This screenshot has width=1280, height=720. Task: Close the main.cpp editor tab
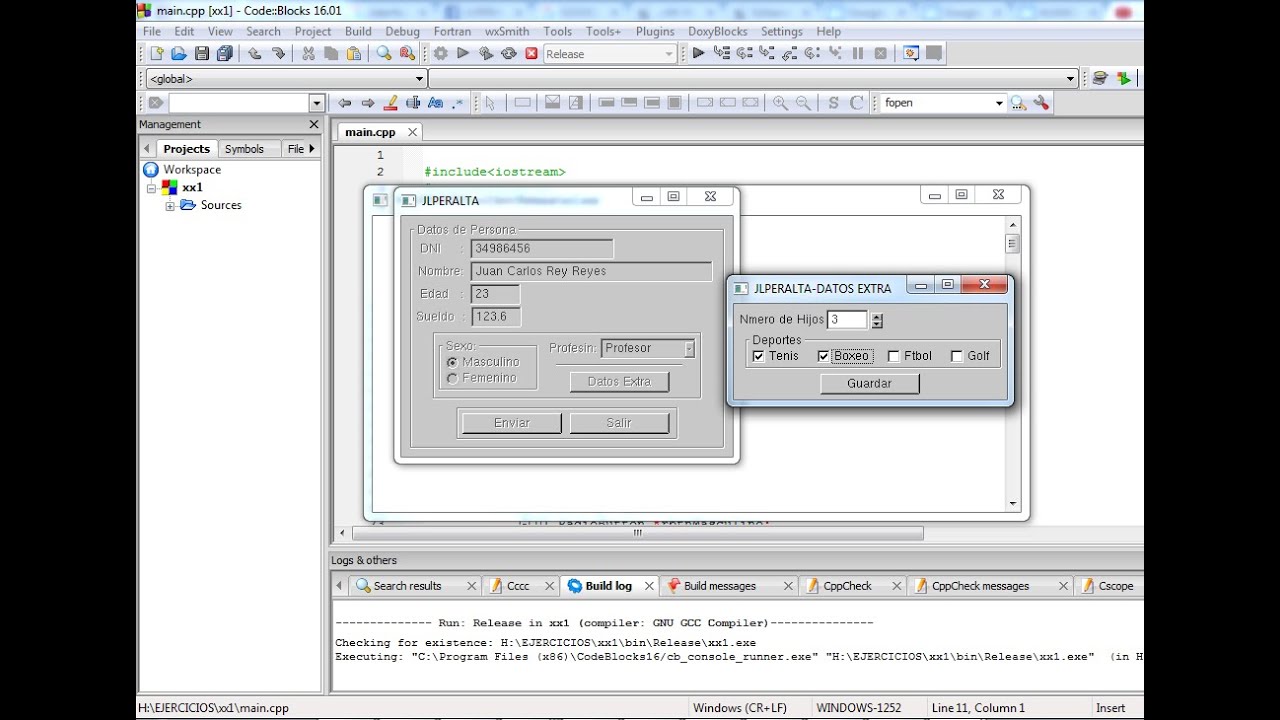tap(412, 132)
